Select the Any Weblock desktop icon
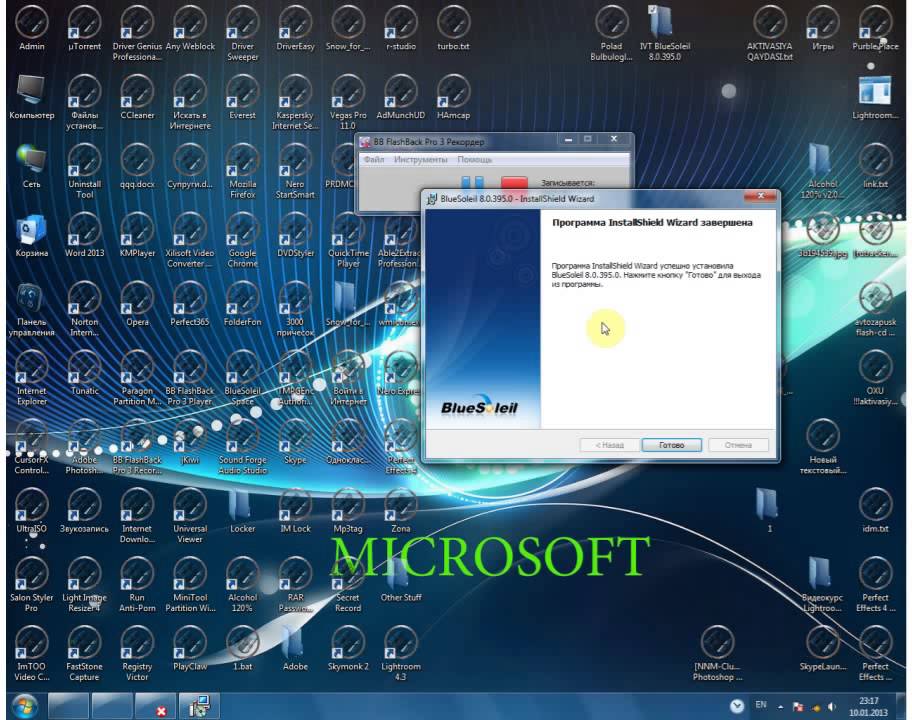This screenshot has width=912, height=720. pos(190,28)
